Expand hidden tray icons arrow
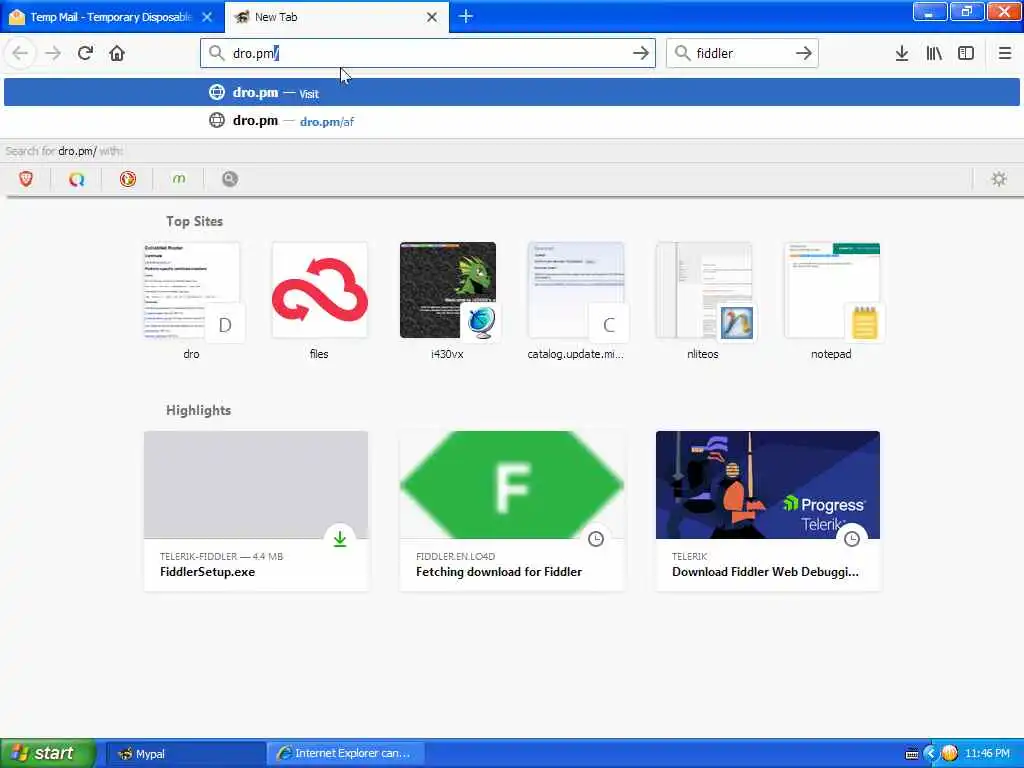The width and height of the screenshot is (1024, 768). pos(931,754)
